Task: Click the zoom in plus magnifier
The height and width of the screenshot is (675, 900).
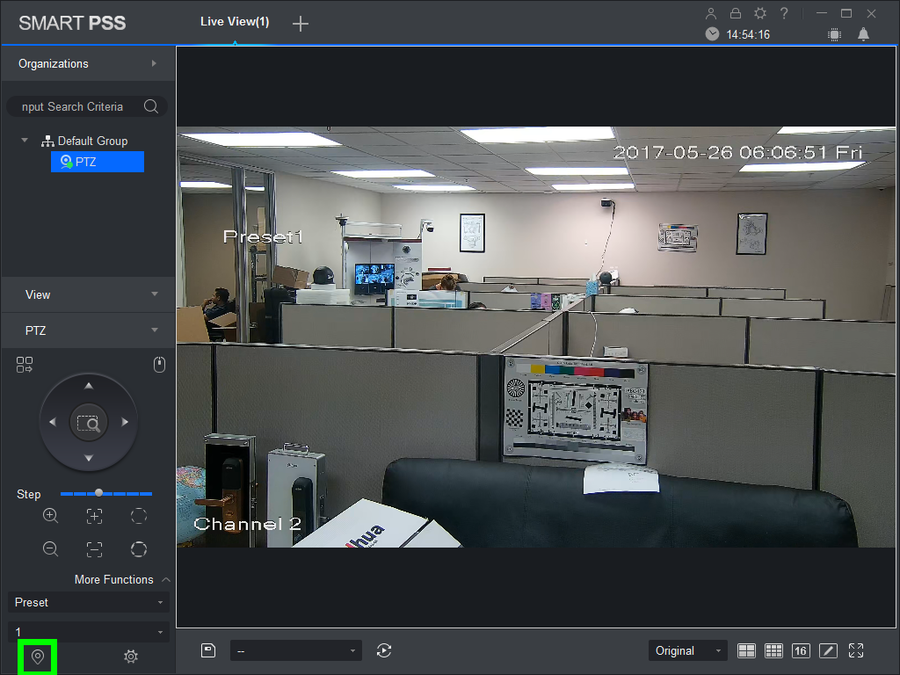Action: pos(51,515)
